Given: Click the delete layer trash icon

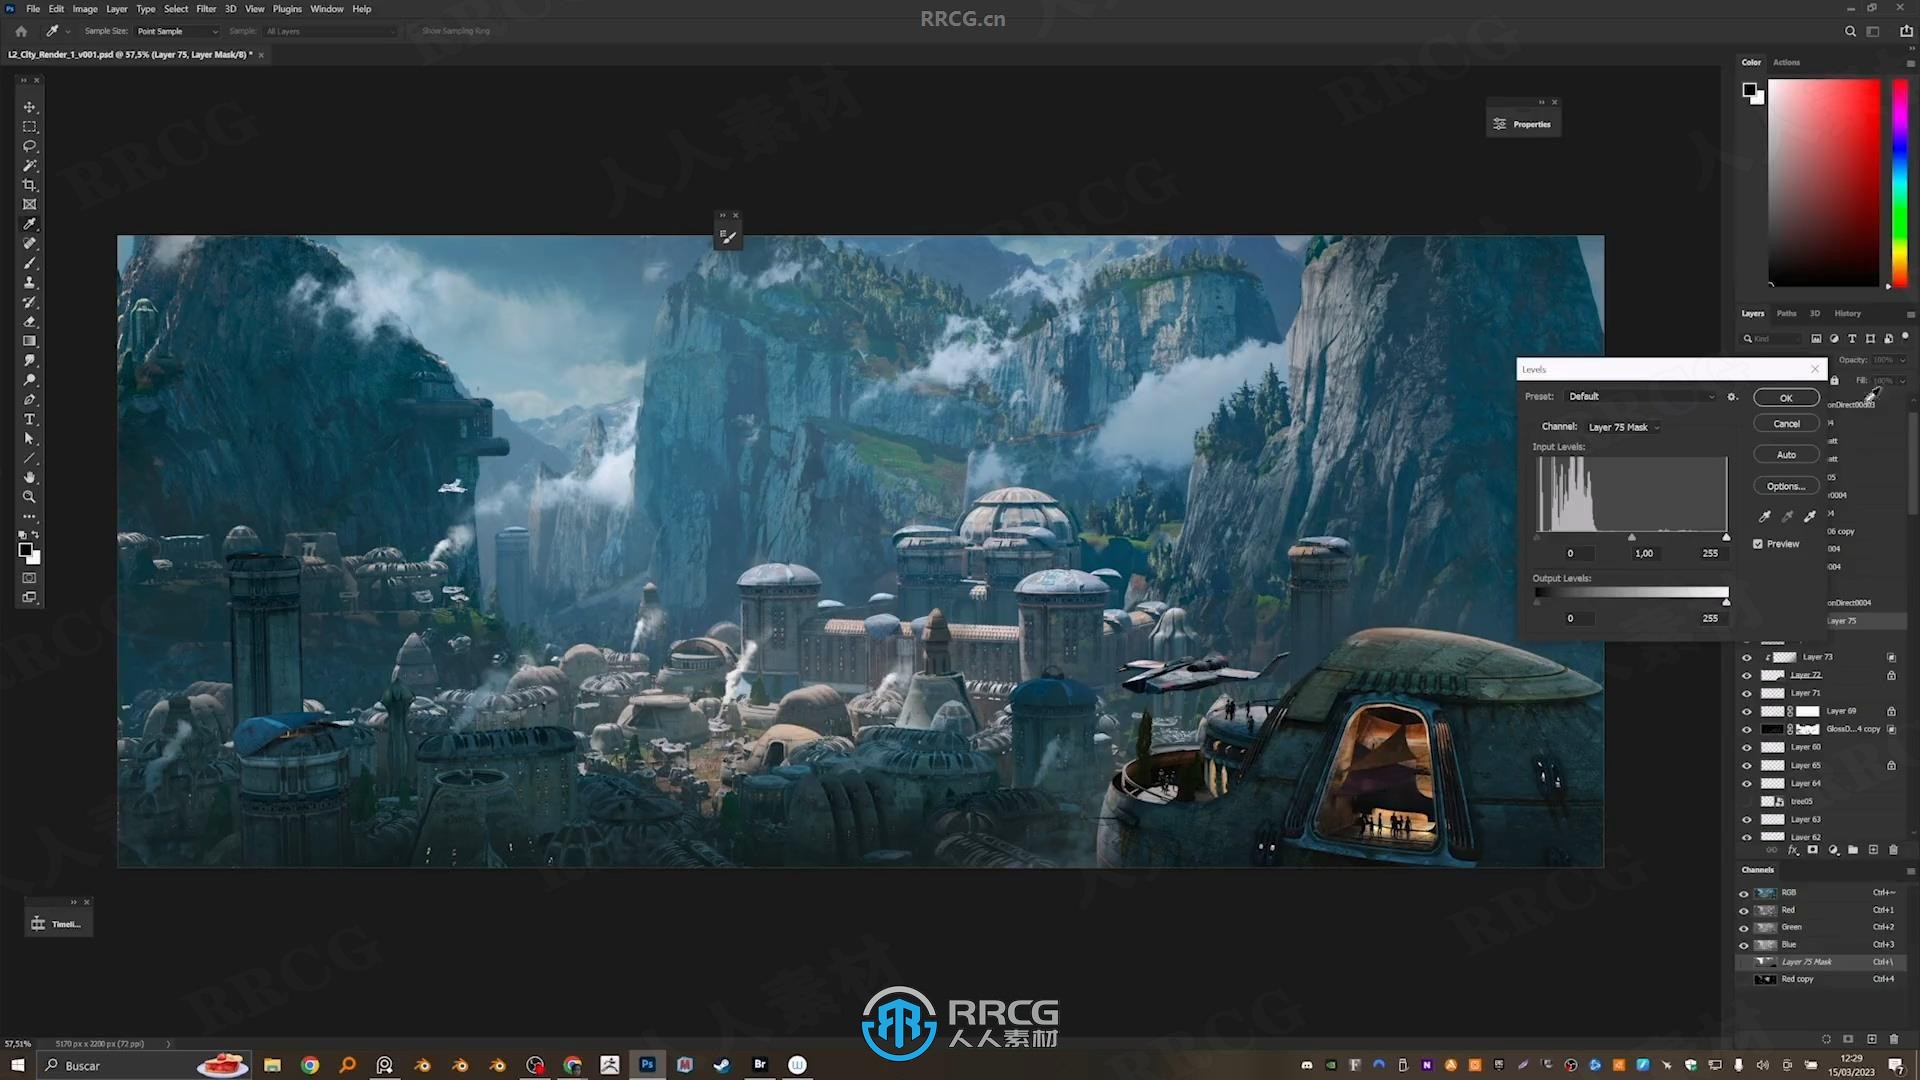Looking at the screenshot, I should [x=1893, y=850].
